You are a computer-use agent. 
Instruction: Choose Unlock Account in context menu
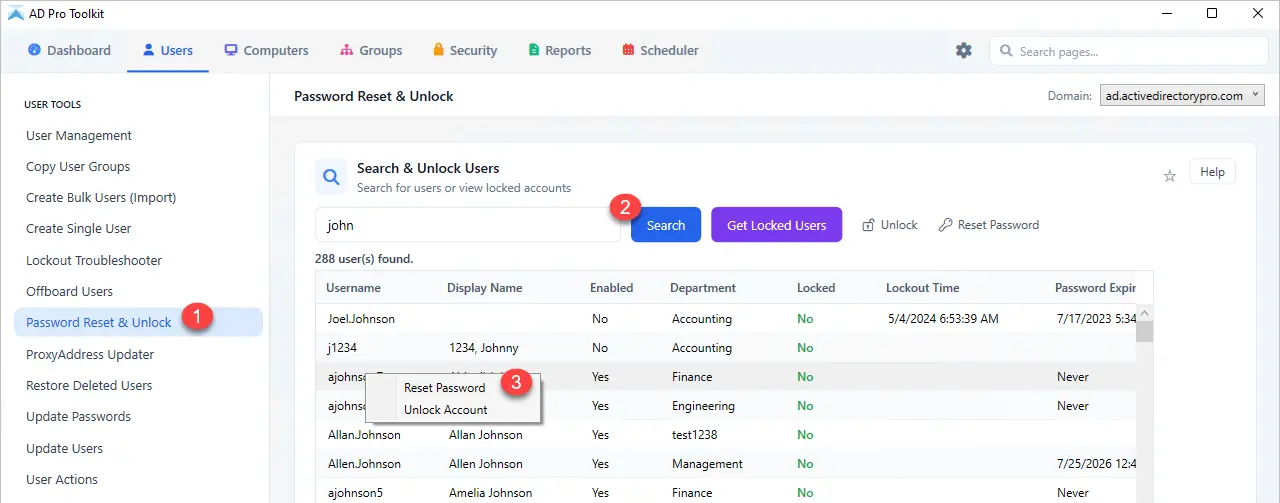(445, 410)
